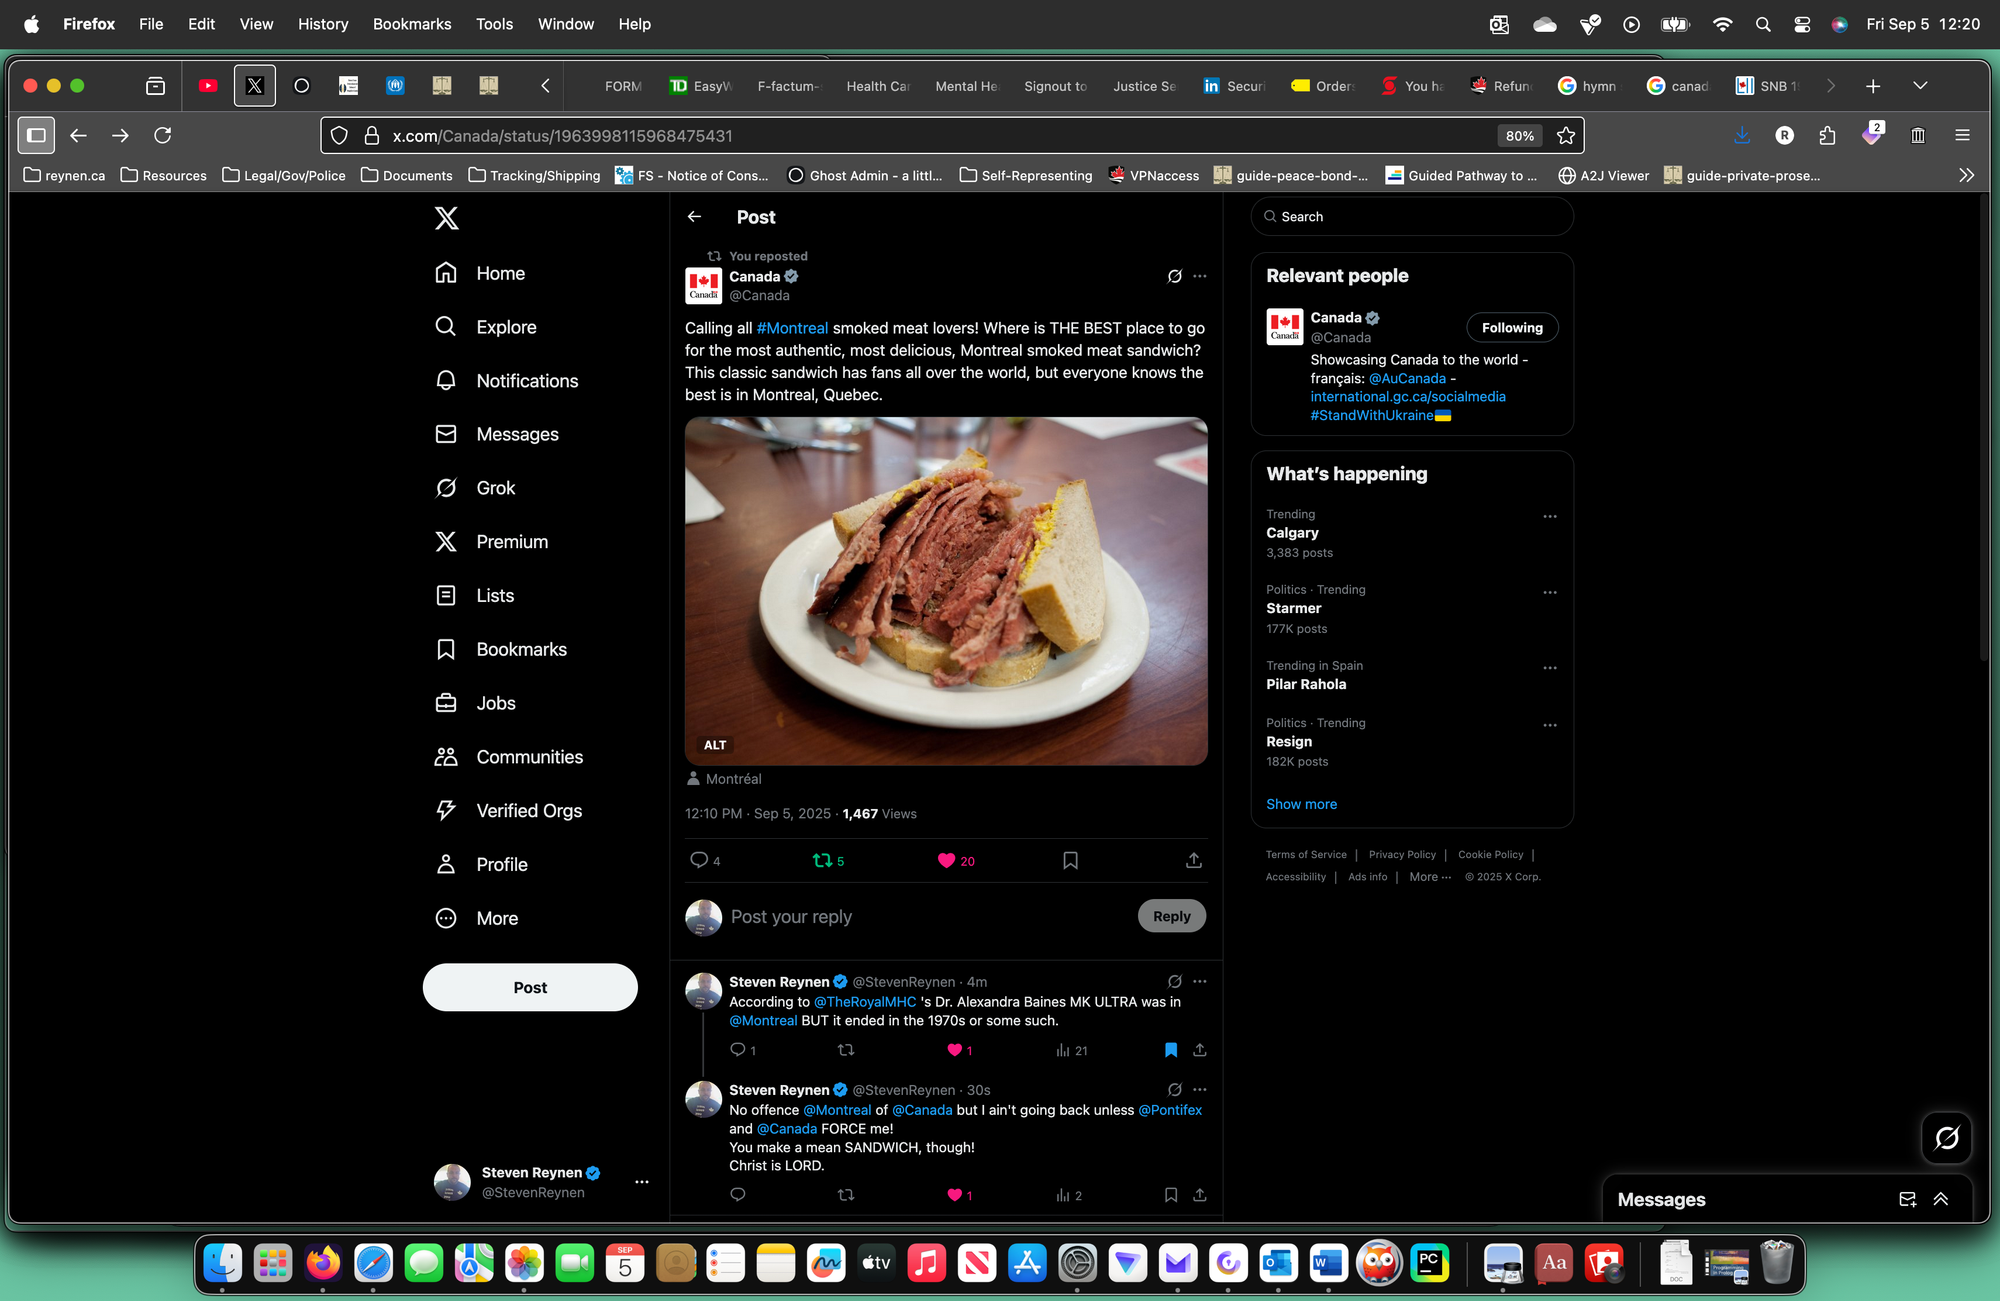Open the floating Grok button
The height and width of the screenshot is (1301, 2000).
(1946, 1138)
